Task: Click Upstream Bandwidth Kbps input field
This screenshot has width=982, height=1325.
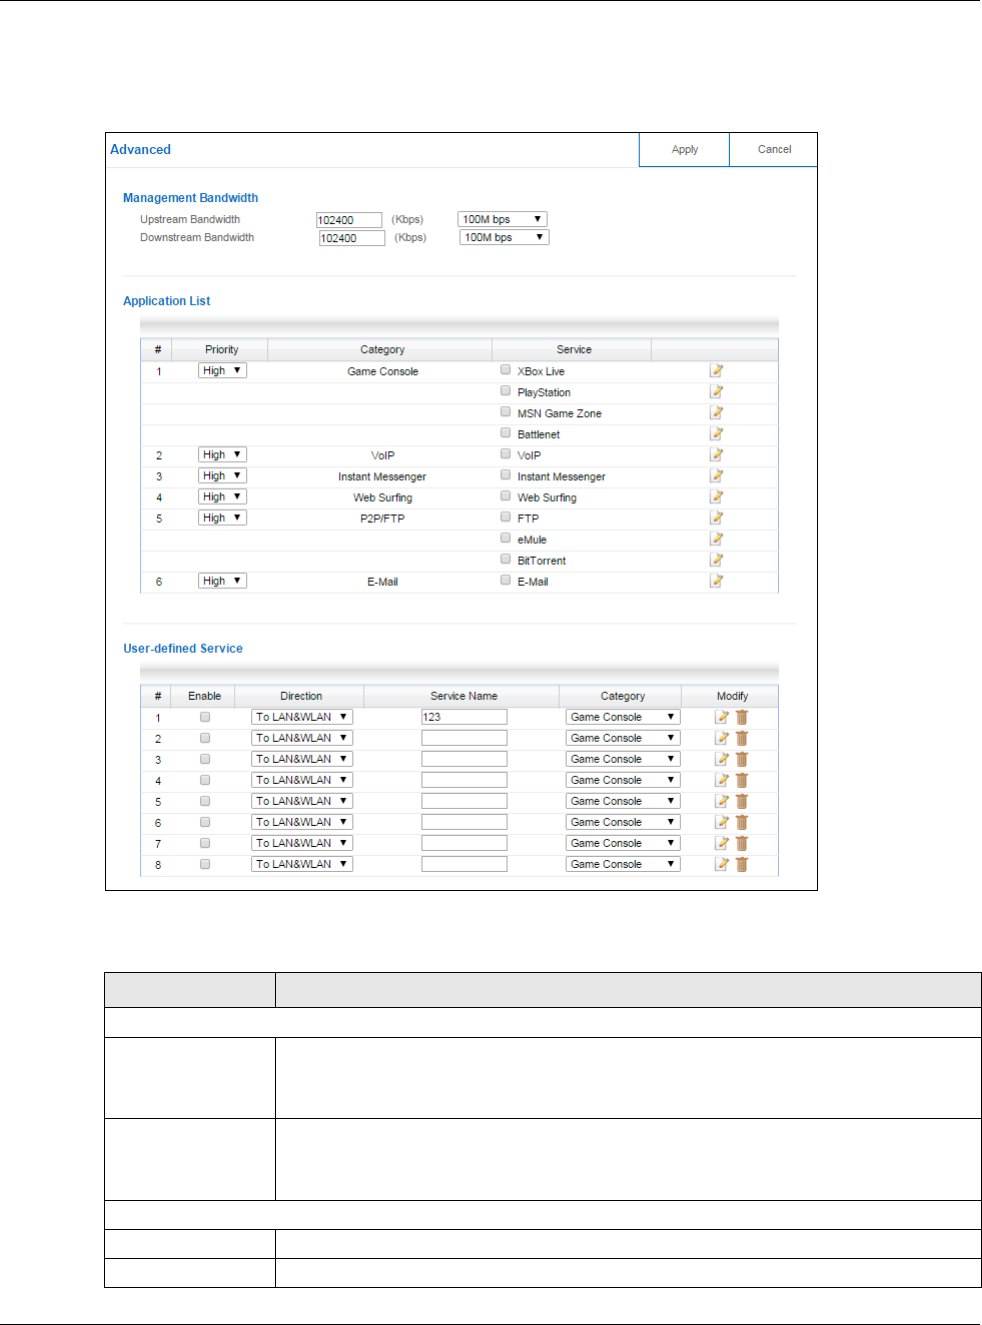Action: pyautogui.click(x=349, y=220)
